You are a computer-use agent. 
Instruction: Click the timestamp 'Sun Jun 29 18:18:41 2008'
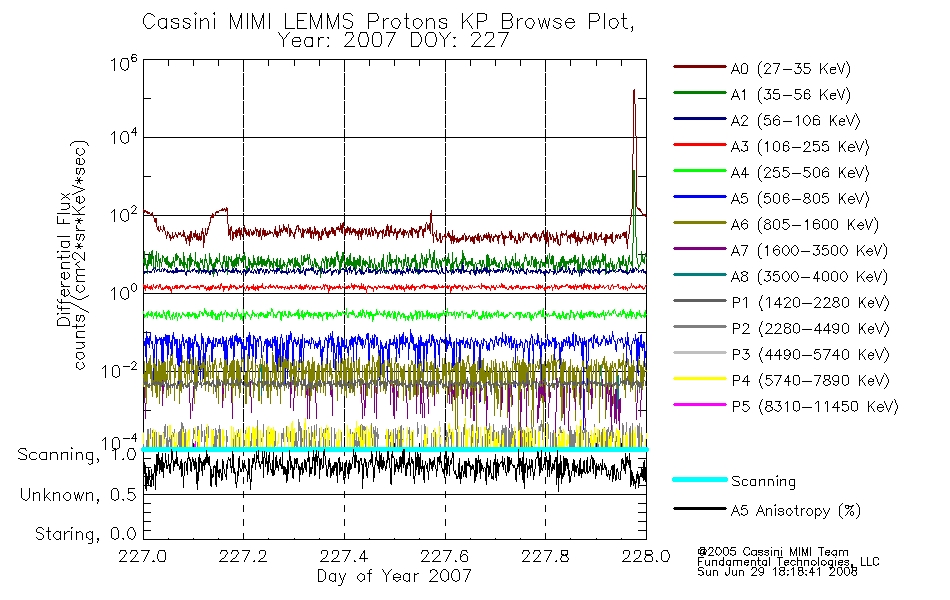point(777,572)
